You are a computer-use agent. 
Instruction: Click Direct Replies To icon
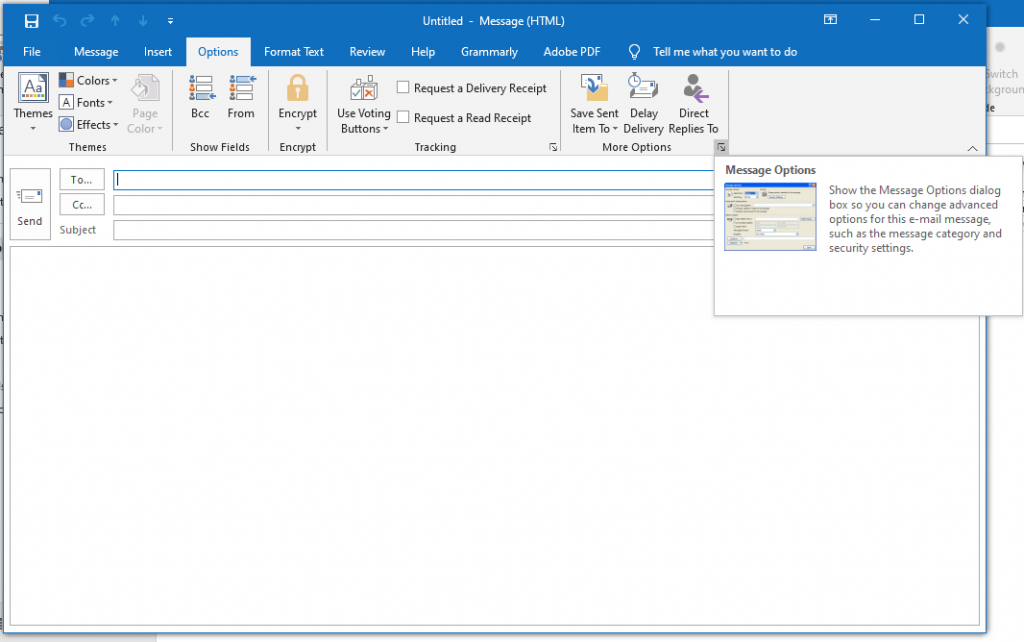[694, 88]
